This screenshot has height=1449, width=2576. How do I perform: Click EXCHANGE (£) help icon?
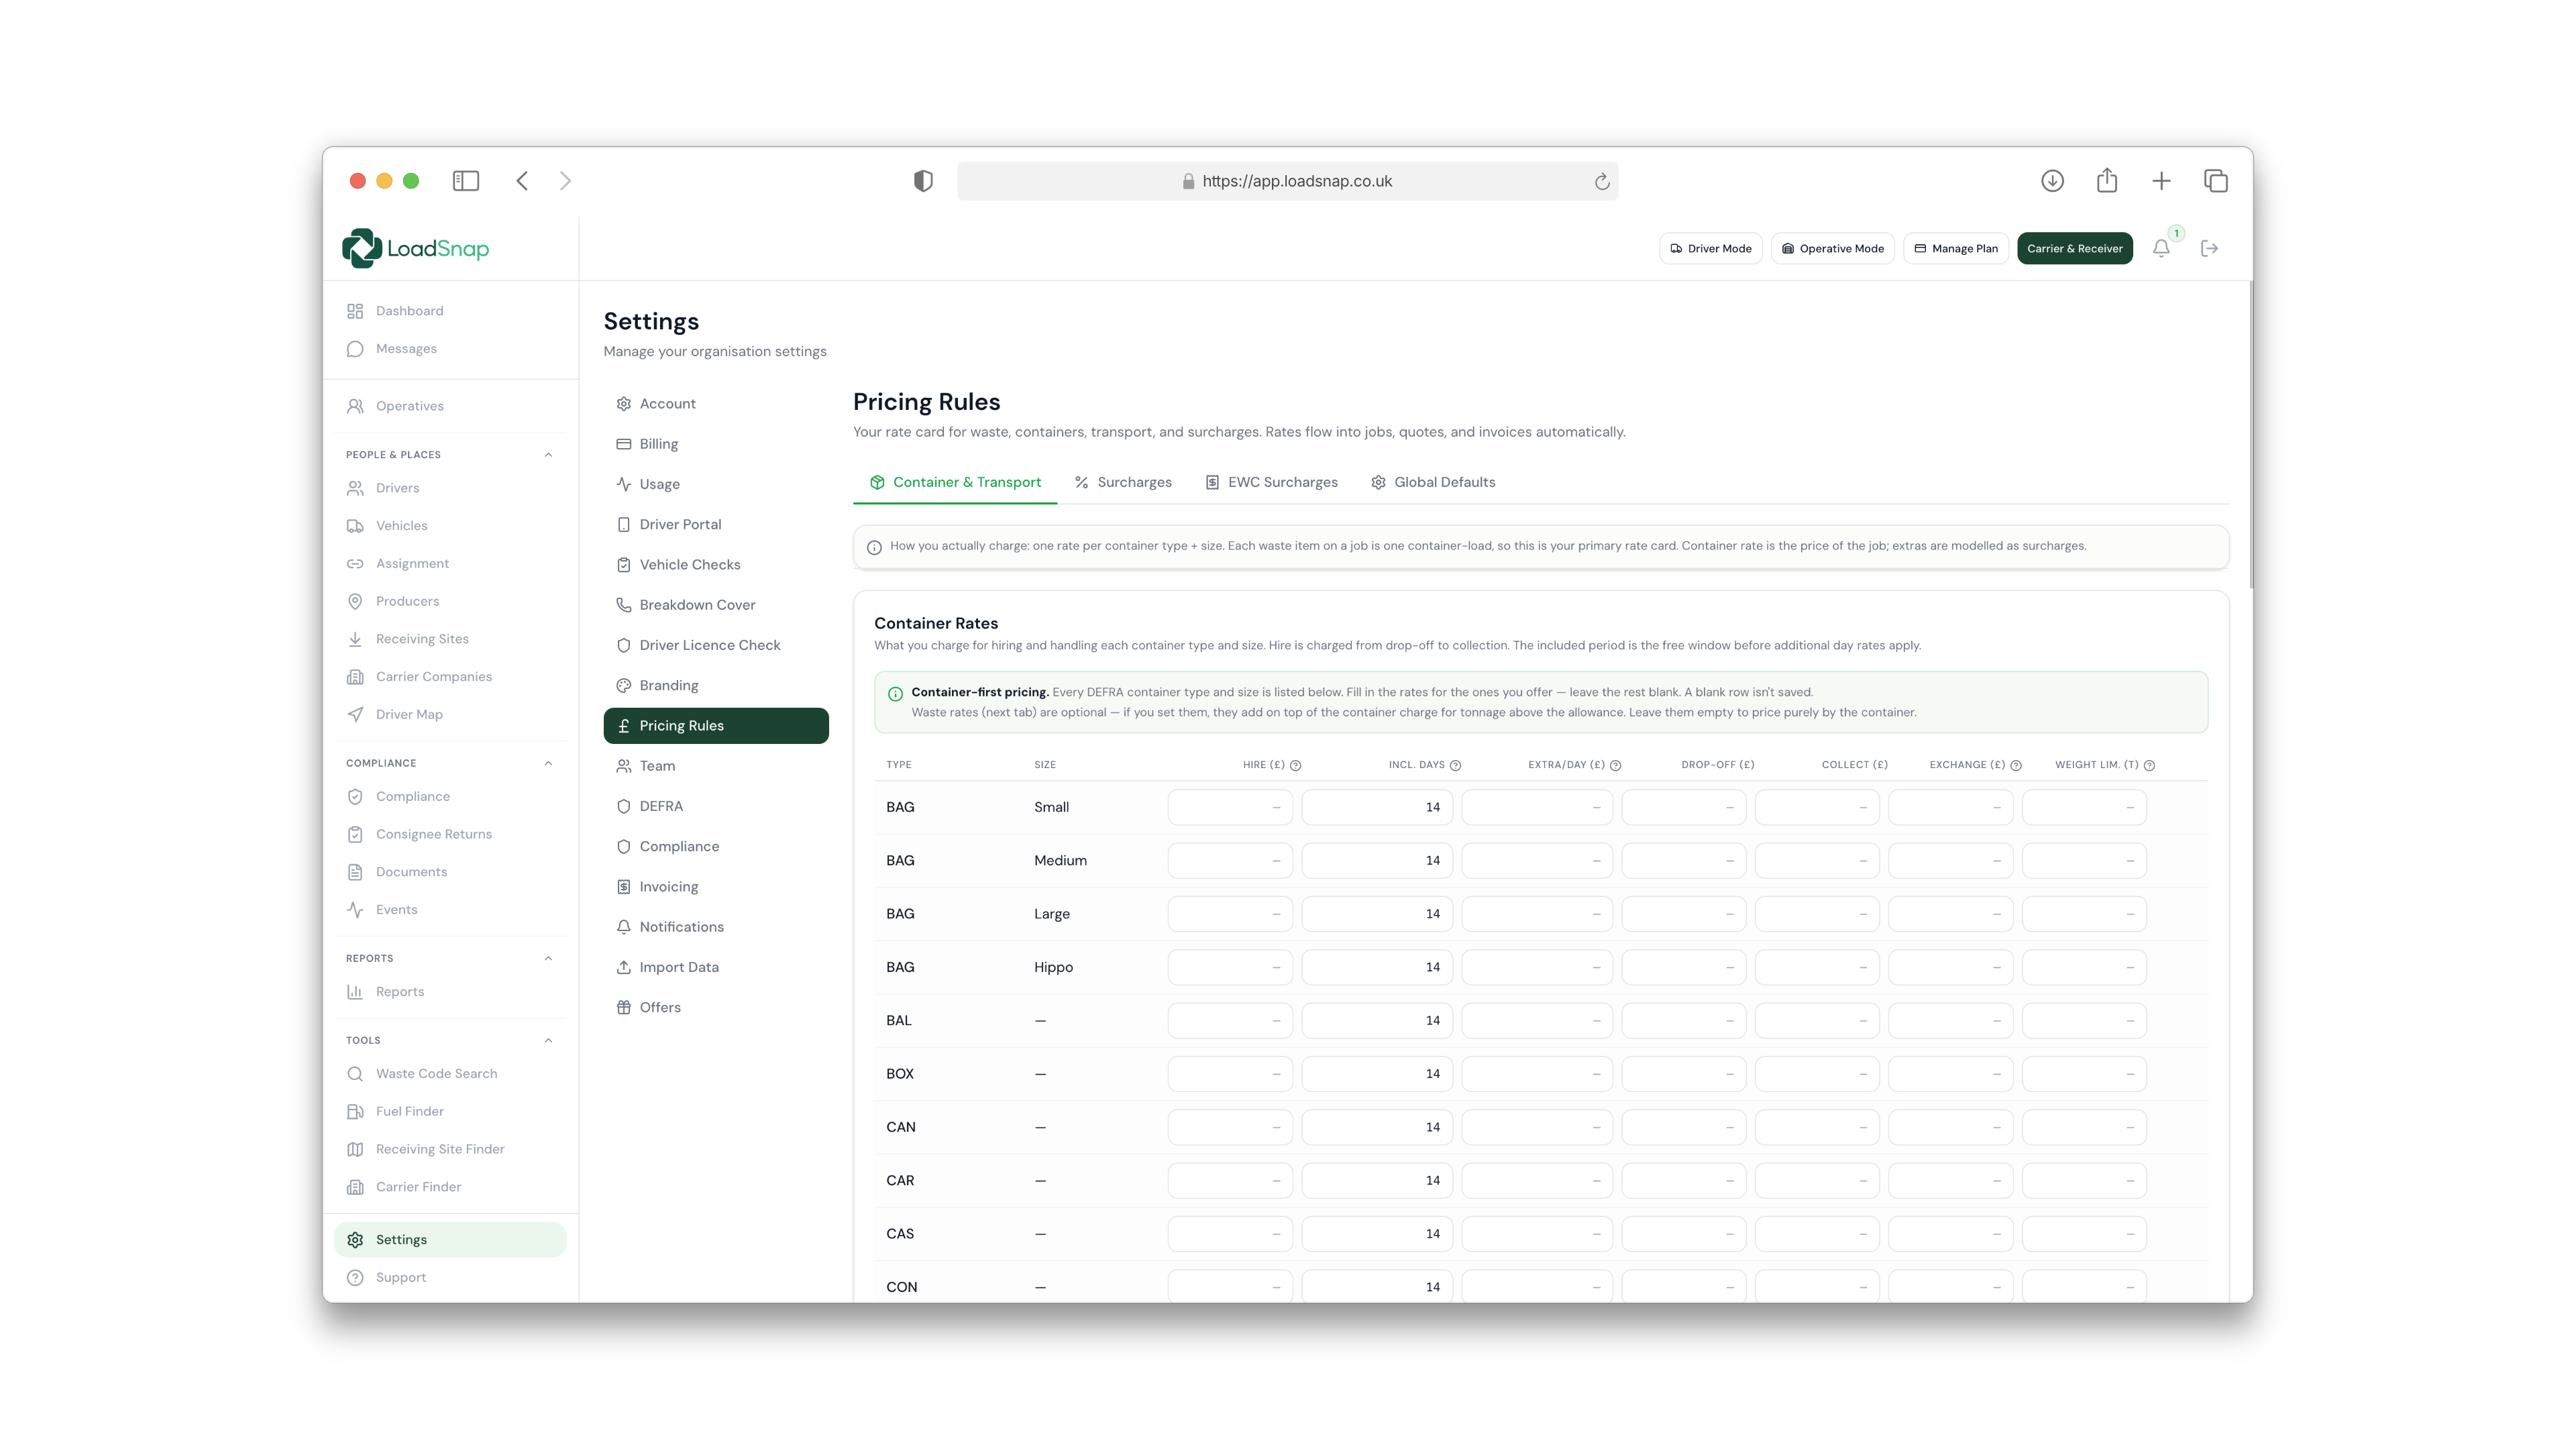pyautogui.click(x=2016, y=765)
